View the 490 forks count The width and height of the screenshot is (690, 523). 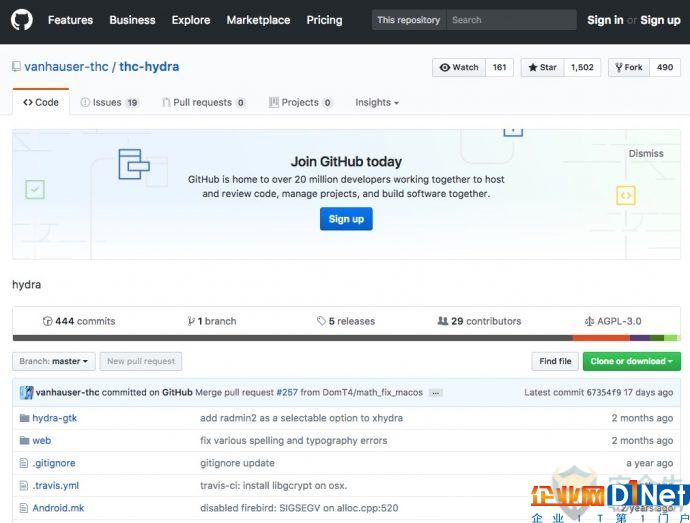point(665,67)
